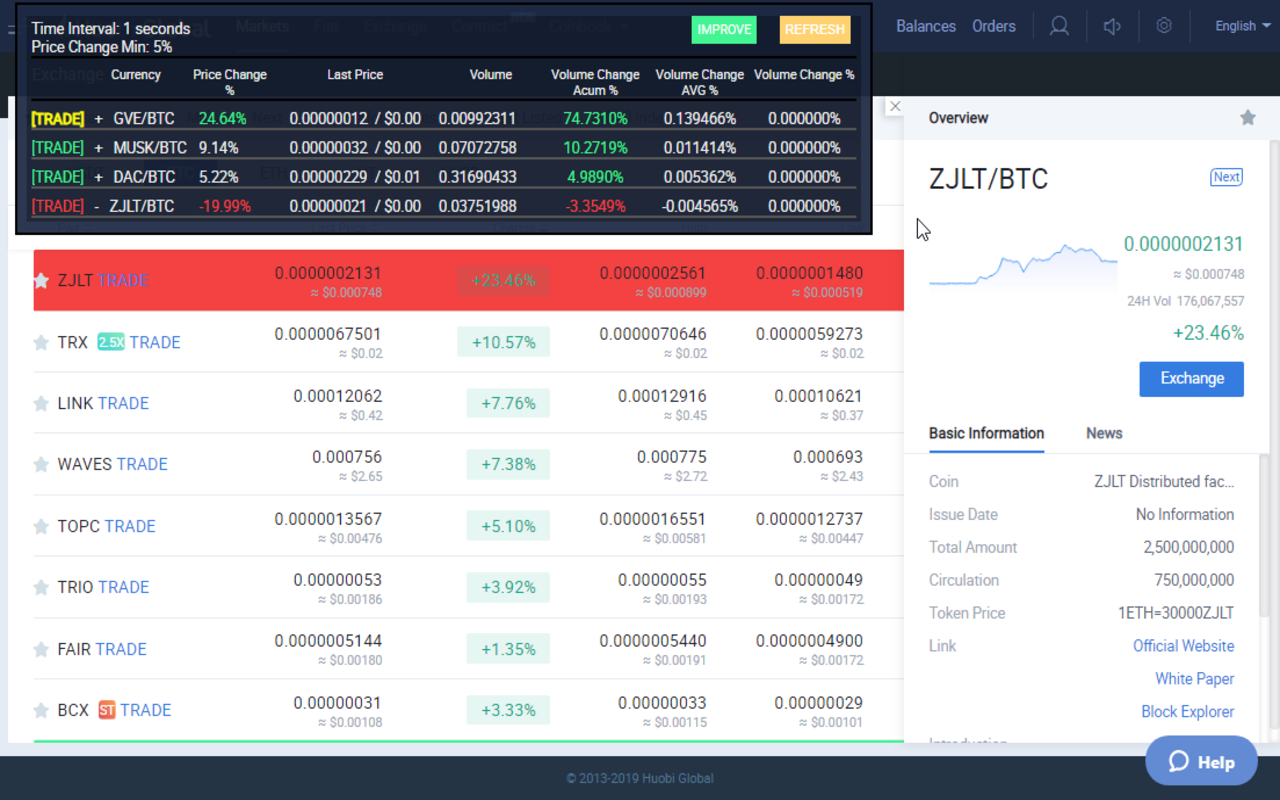Click the yellow REFRESH button
Screen dimensions: 1280x800
tap(815, 29)
